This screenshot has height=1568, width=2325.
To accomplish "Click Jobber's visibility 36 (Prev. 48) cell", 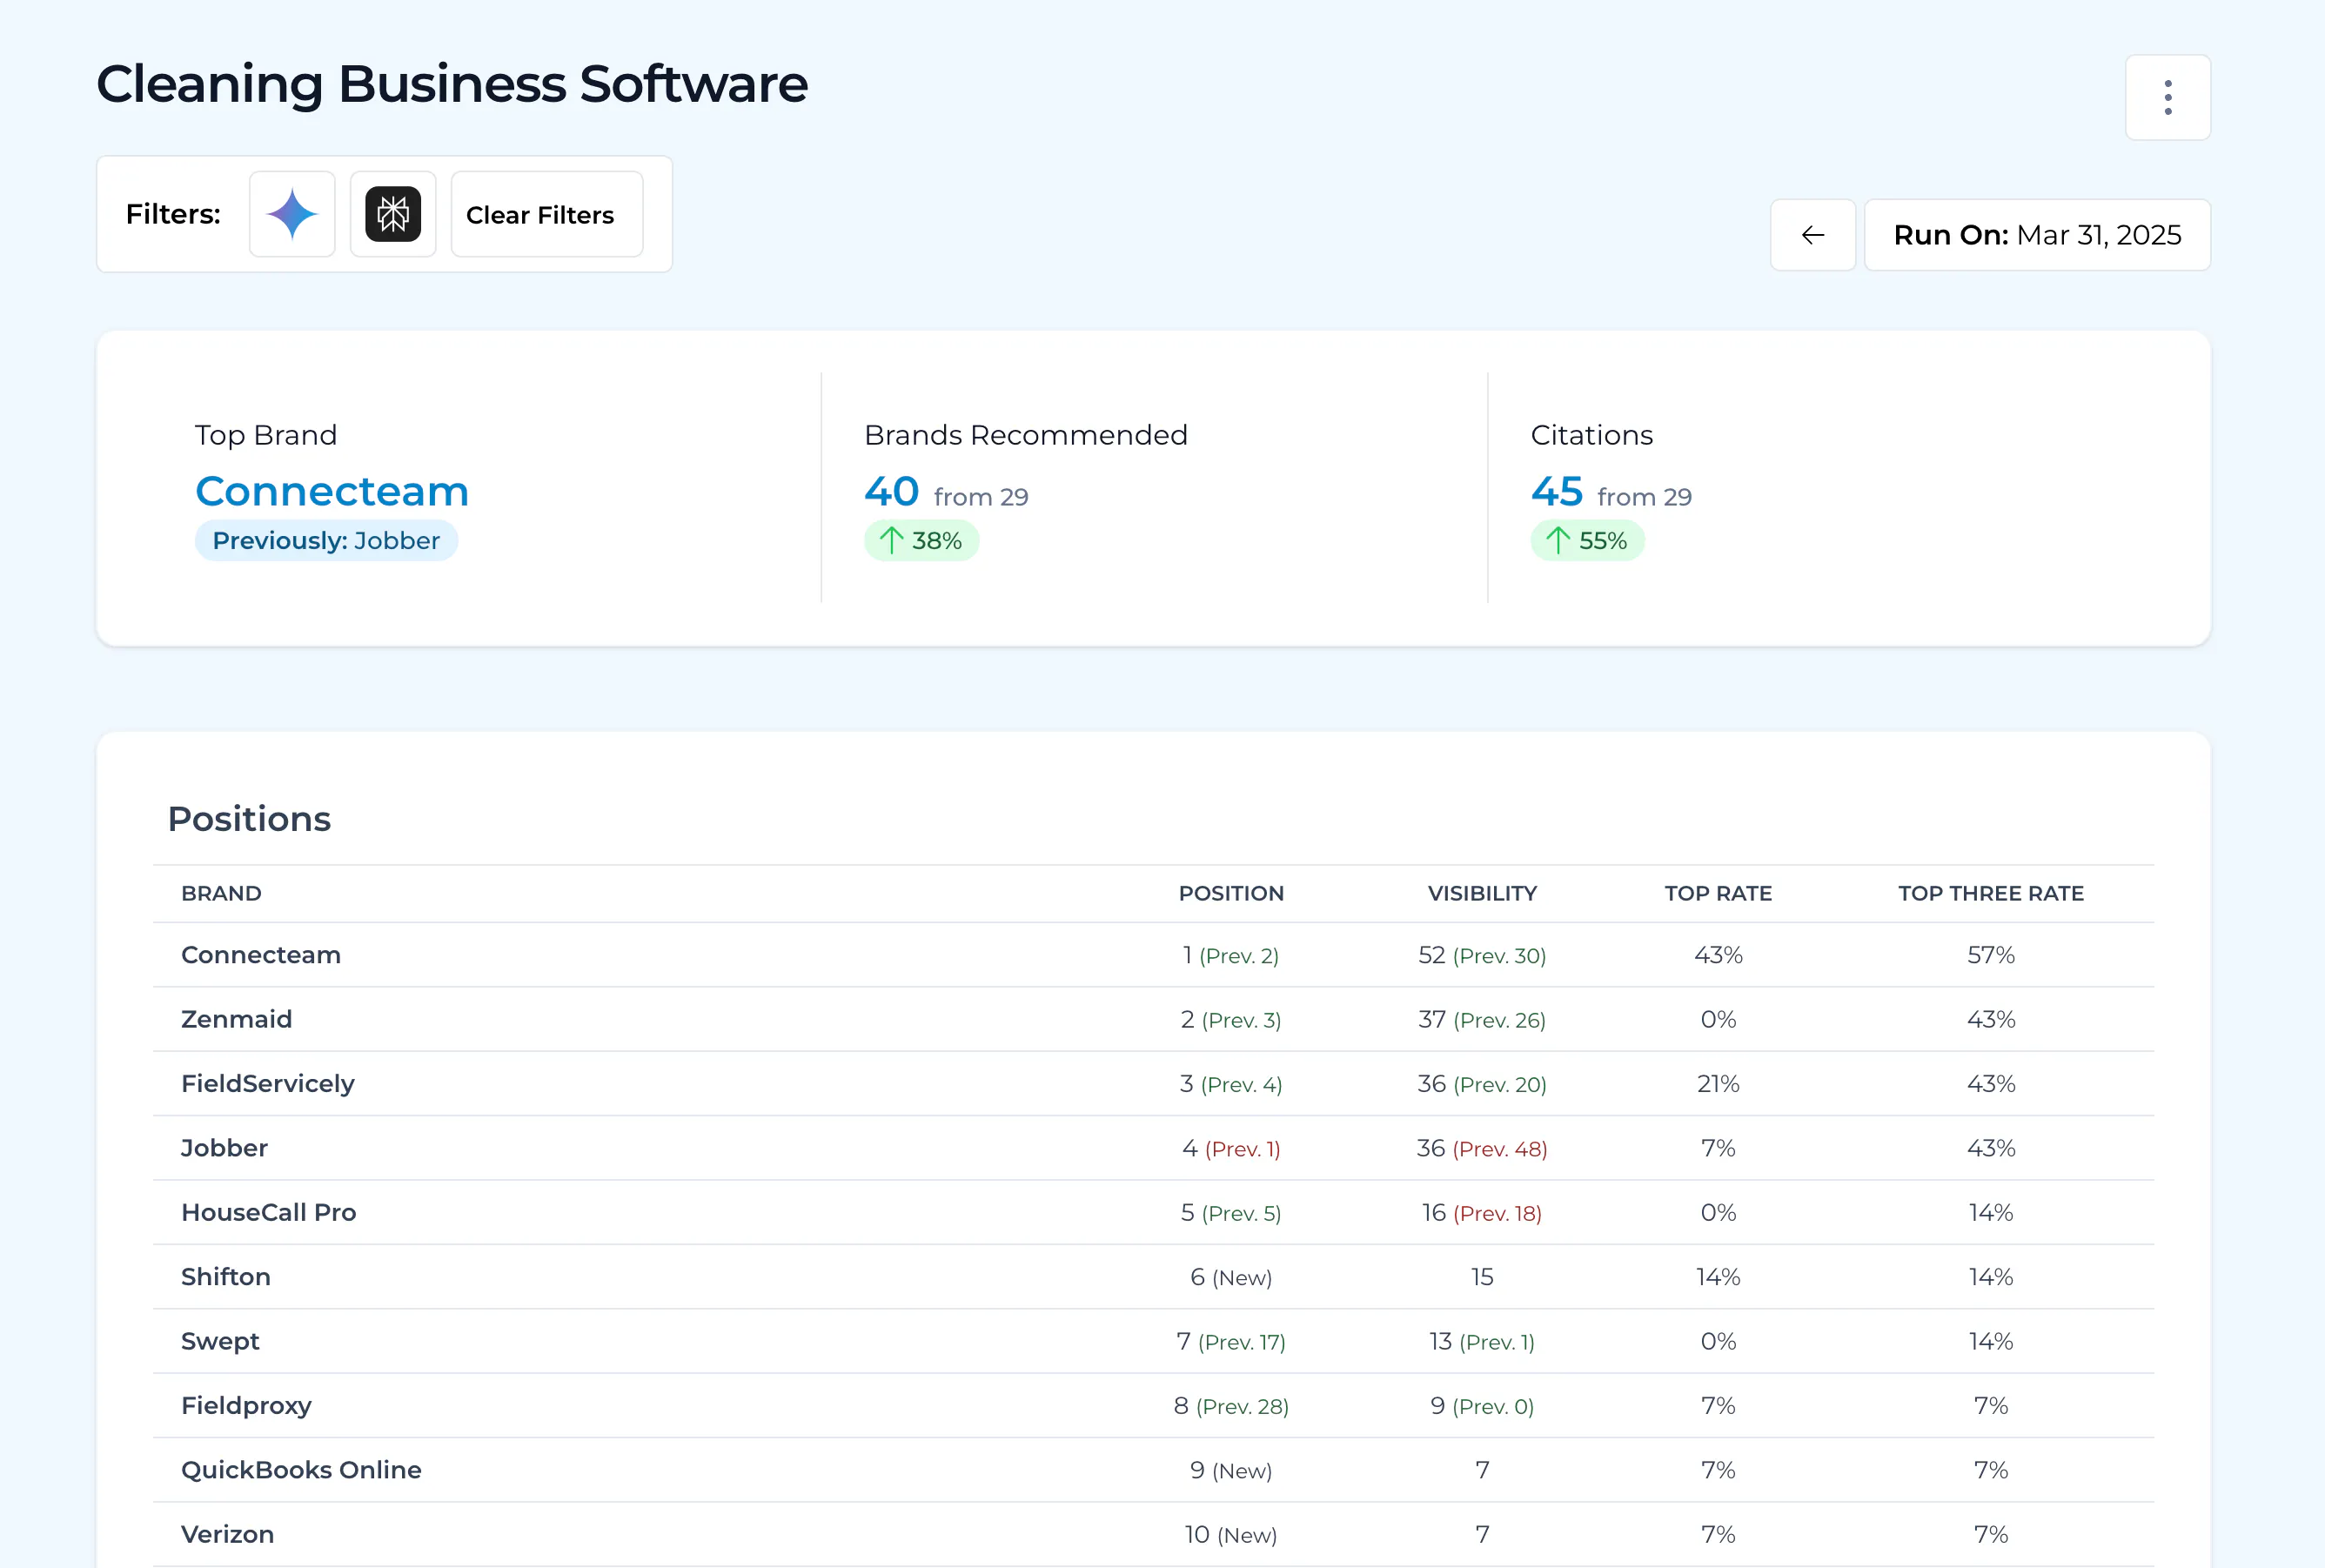I will [x=1482, y=1148].
